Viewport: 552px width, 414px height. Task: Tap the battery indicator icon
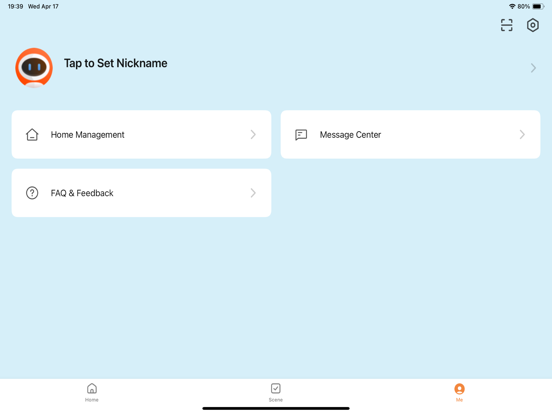[x=538, y=6]
